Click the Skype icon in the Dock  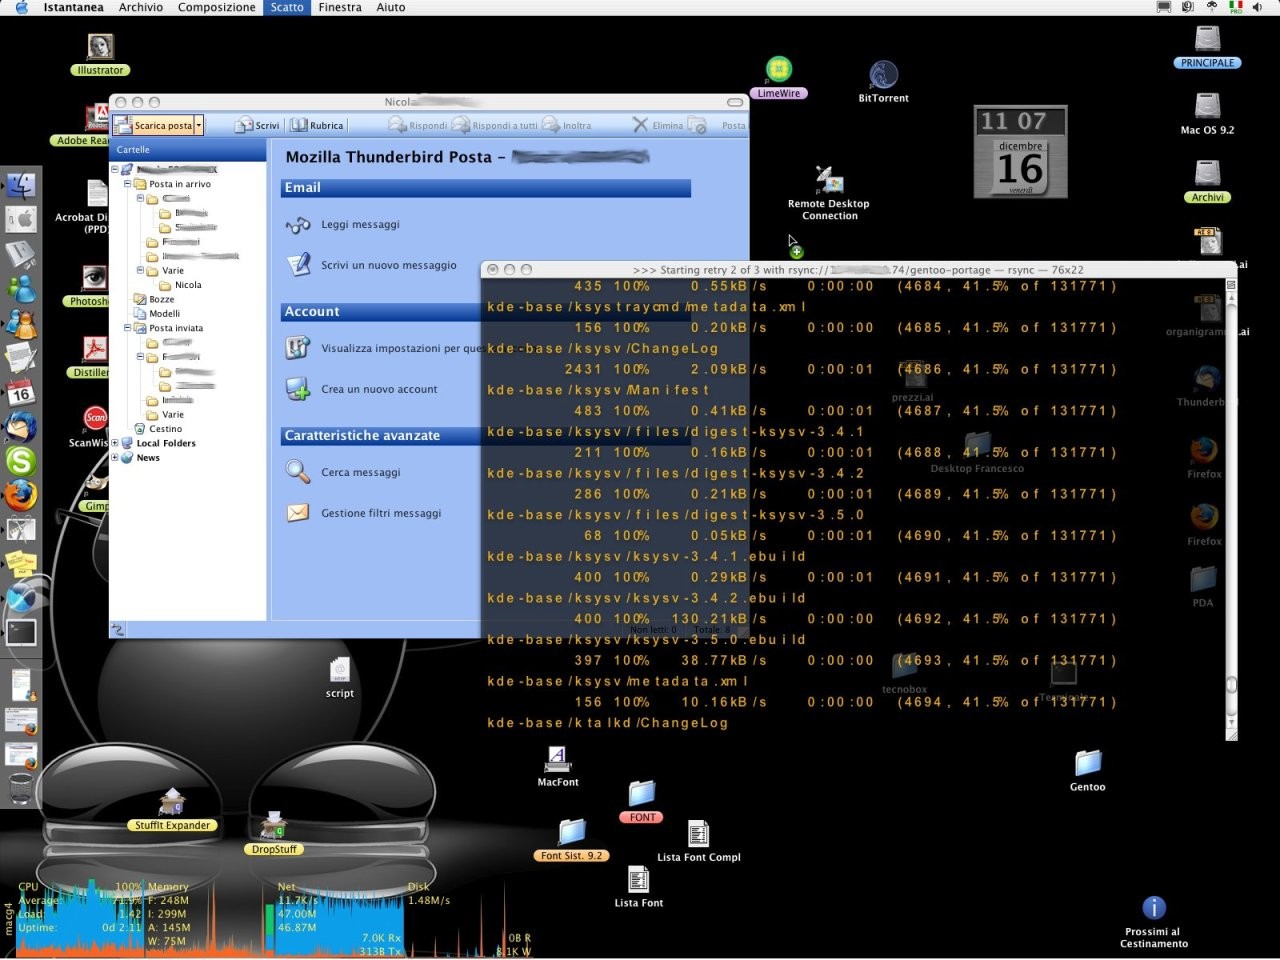point(21,461)
